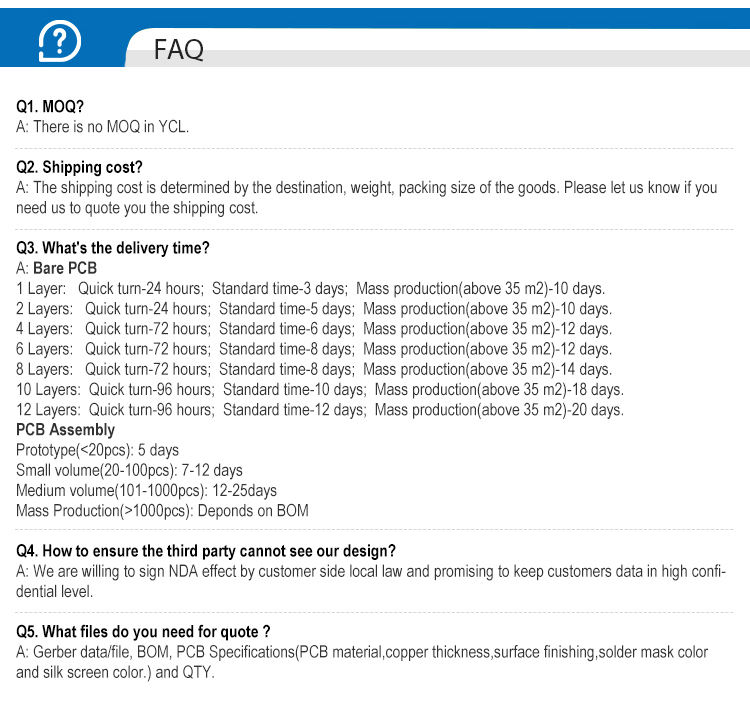
Task: Click the question mark speech bubble icon
Action: click(61, 42)
